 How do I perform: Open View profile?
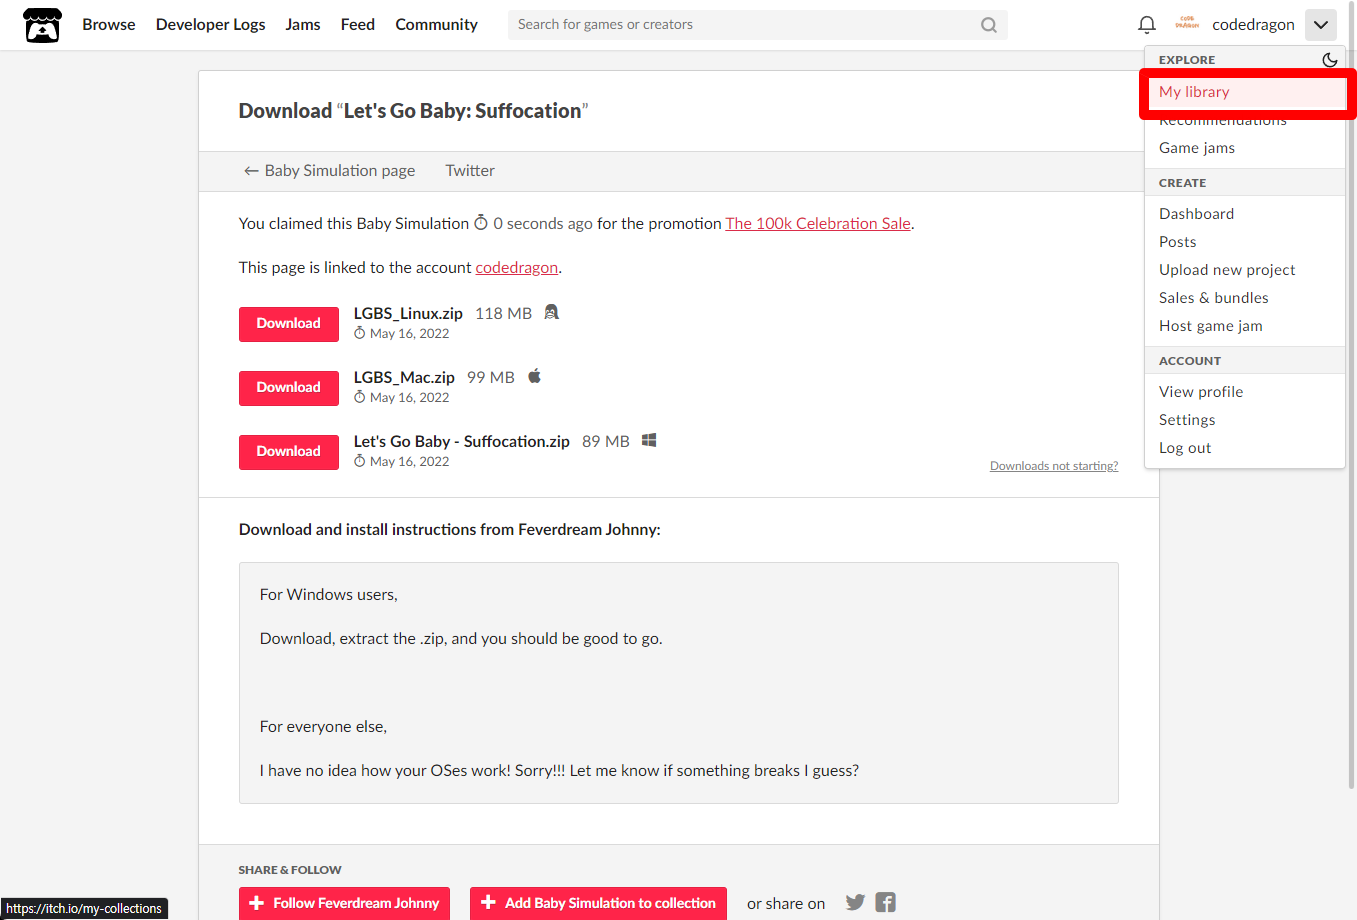(x=1245, y=392)
